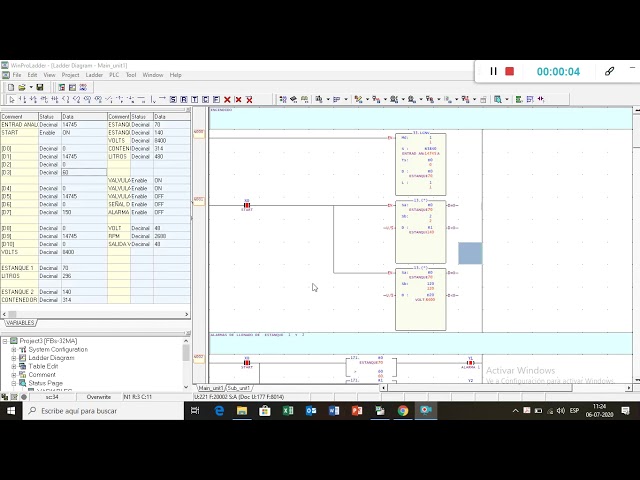The image size is (640, 480).
Task: Open the Project menu
Action: (x=71, y=75)
